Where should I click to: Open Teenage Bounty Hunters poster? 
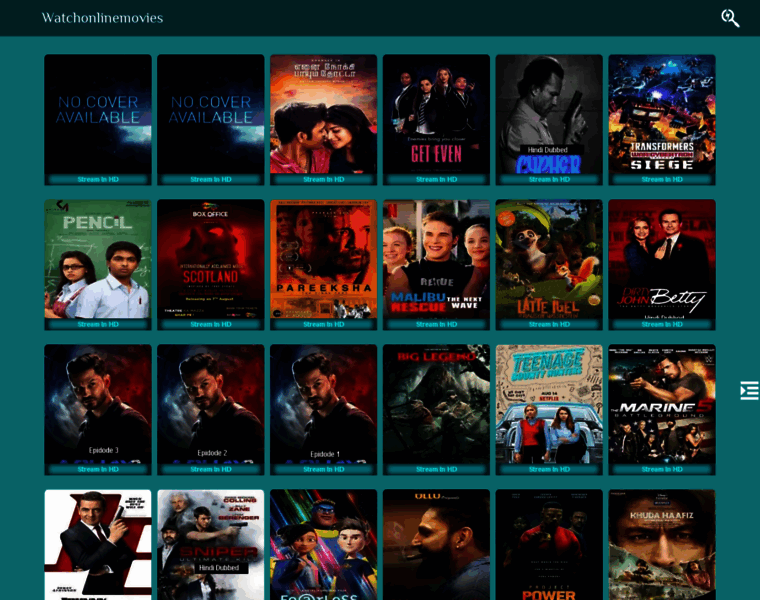tap(549, 404)
